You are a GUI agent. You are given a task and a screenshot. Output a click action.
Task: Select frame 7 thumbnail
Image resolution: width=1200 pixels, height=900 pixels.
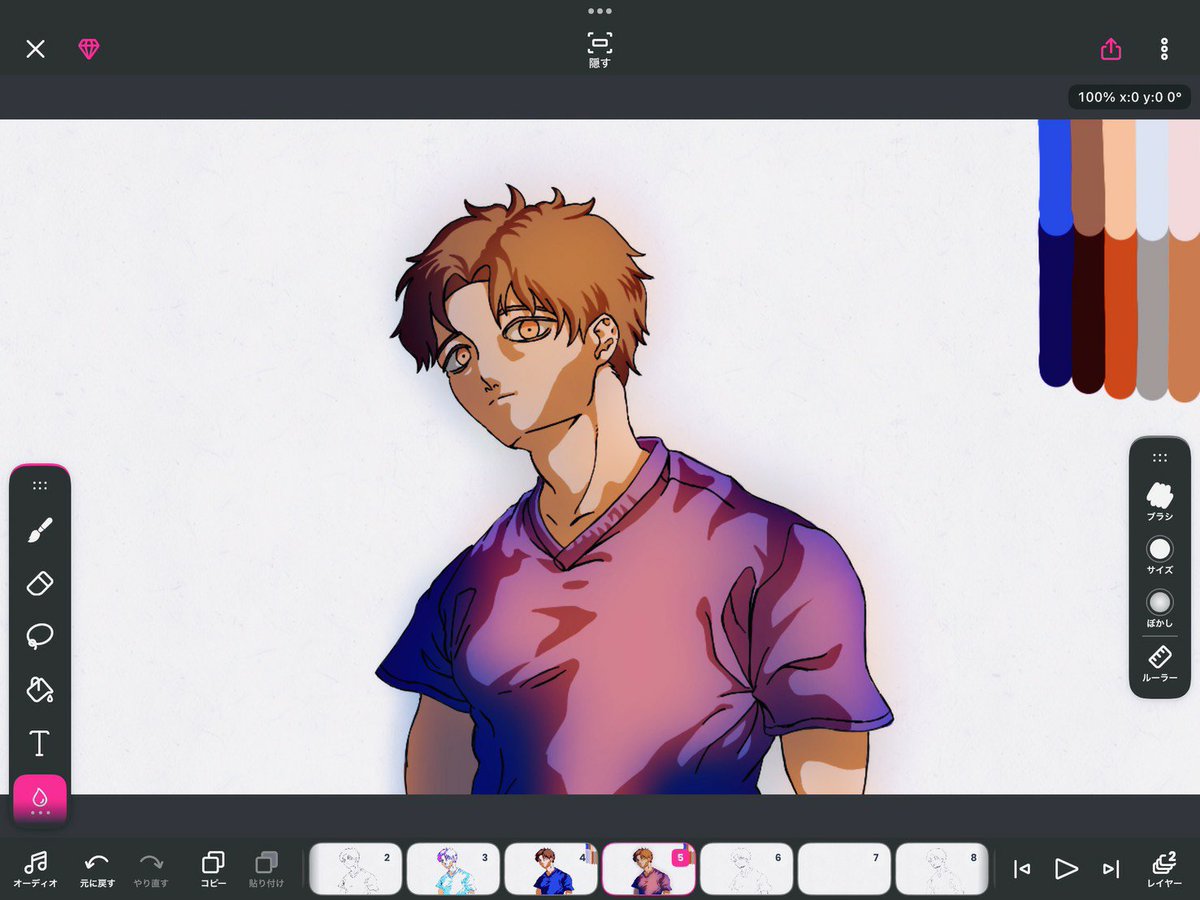tap(844, 869)
